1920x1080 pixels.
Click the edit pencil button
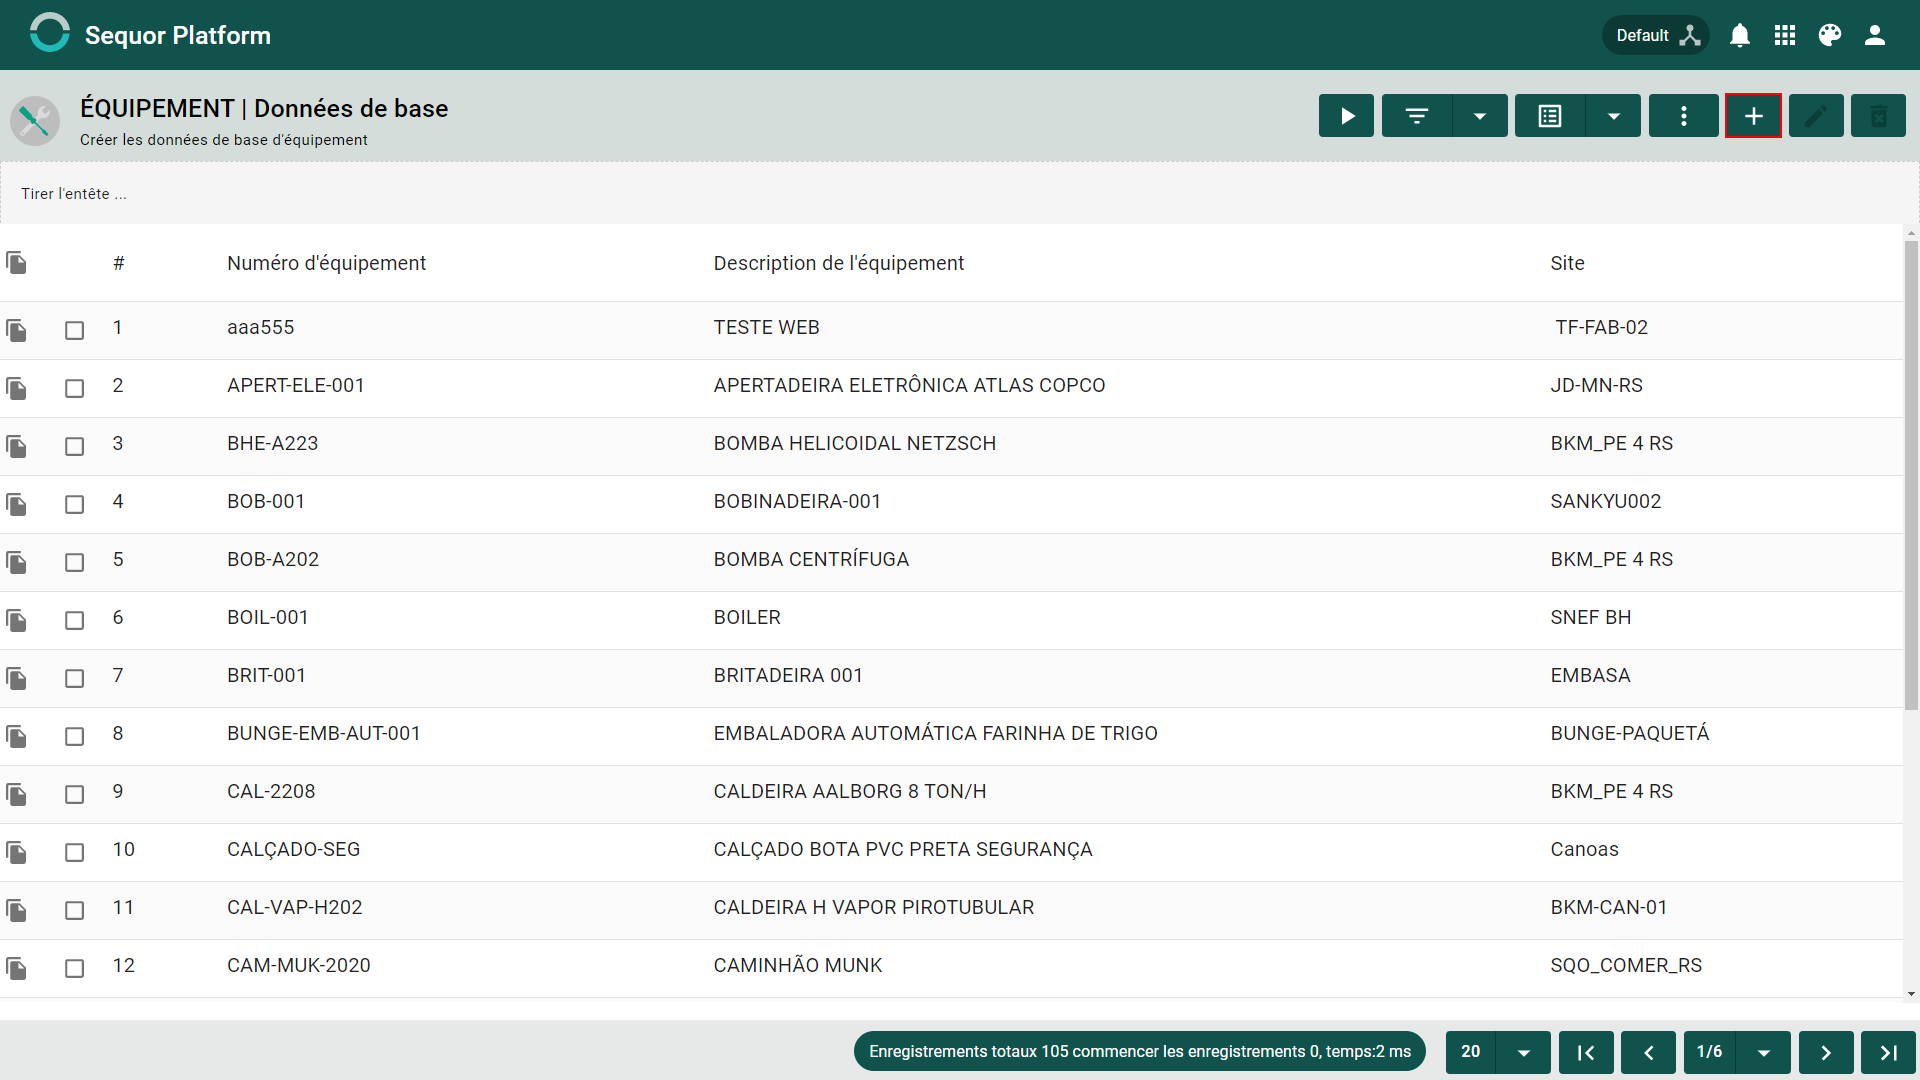click(x=1816, y=116)
